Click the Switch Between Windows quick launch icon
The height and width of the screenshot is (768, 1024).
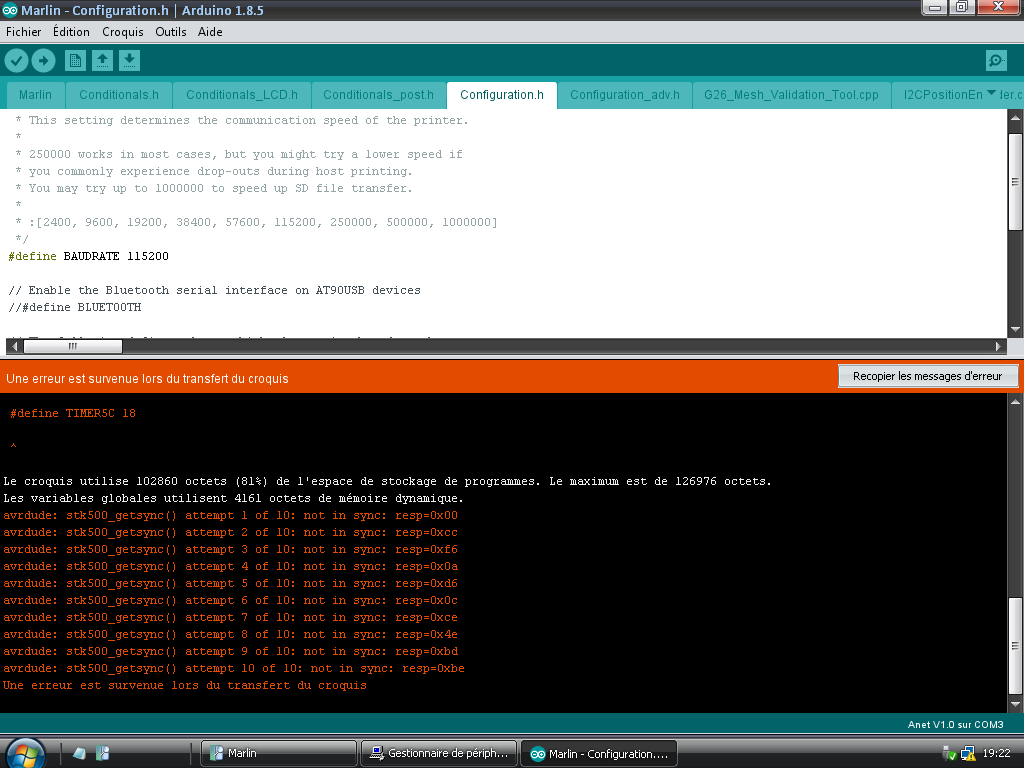pos(103,753)
